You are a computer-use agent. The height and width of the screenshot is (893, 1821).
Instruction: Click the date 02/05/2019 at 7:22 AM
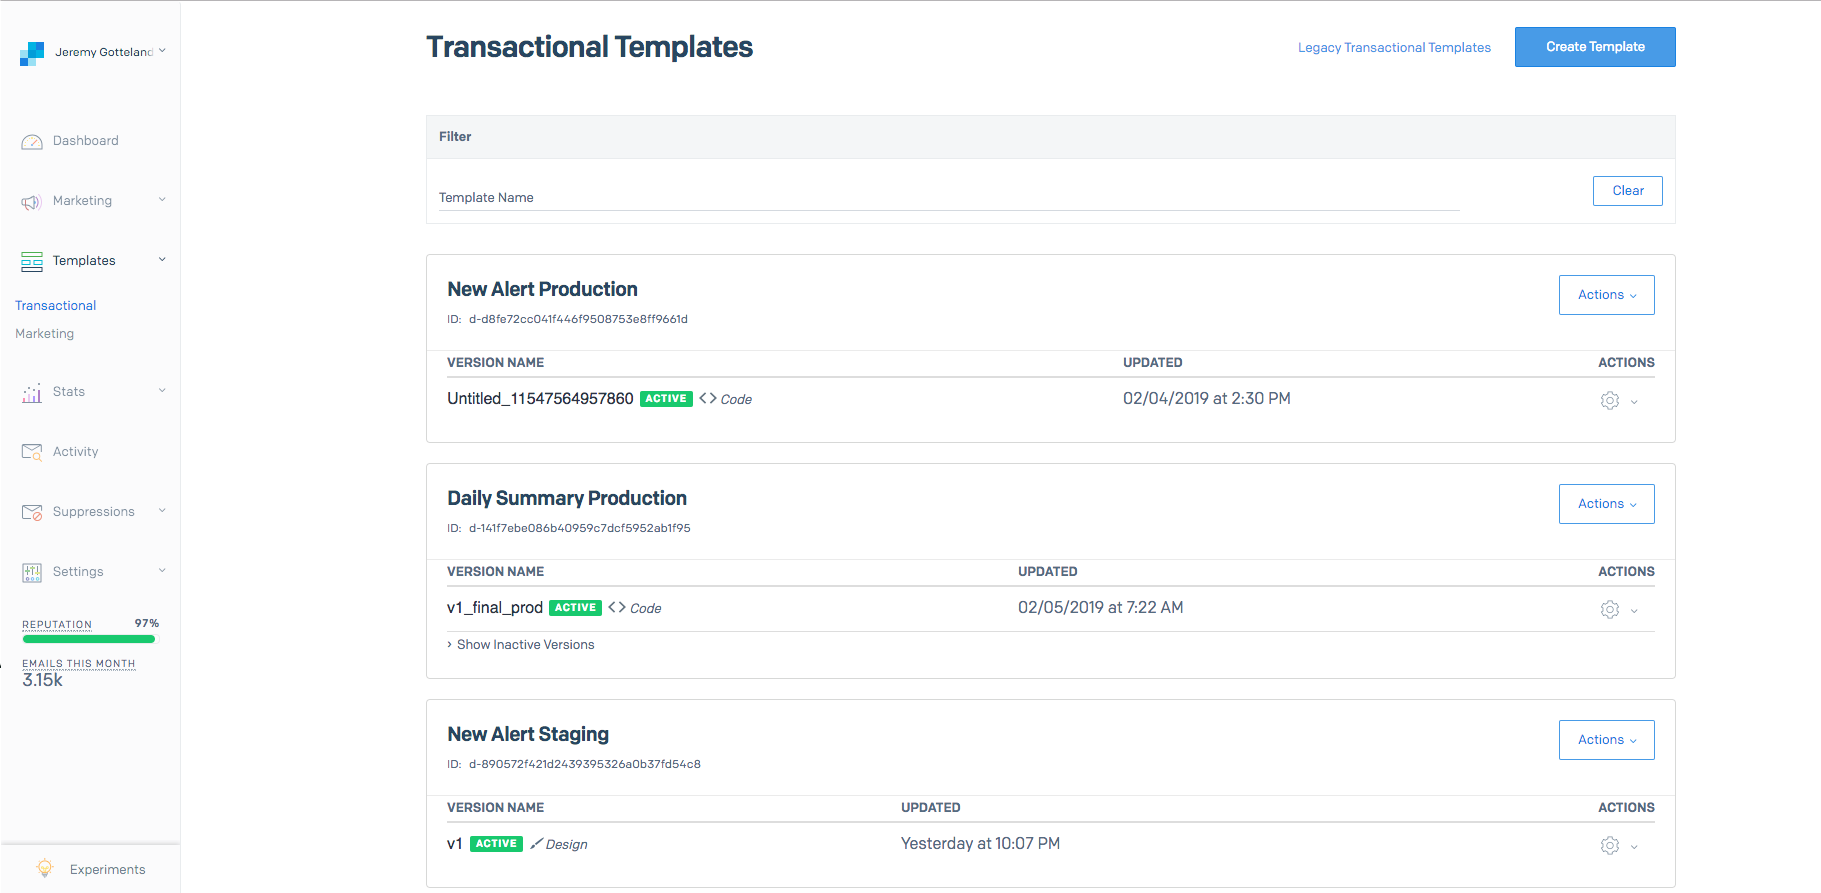pyautogui.click(x=1100, y=608)
